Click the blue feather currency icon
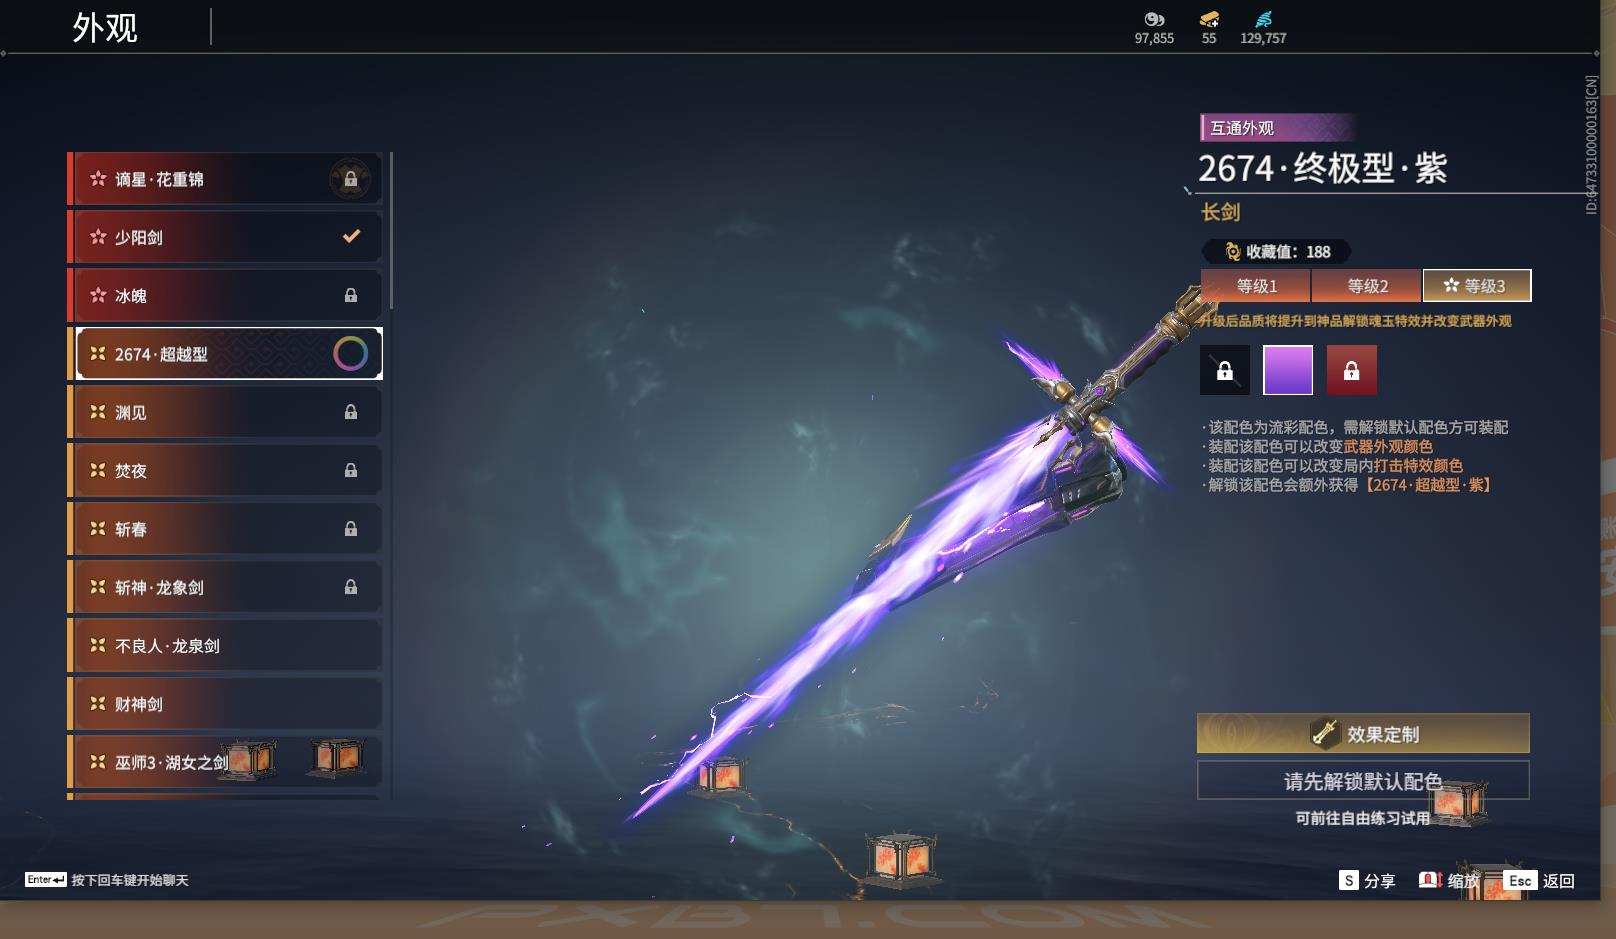This screenshot has height=939, width=1616. (x=1264, y=19)
